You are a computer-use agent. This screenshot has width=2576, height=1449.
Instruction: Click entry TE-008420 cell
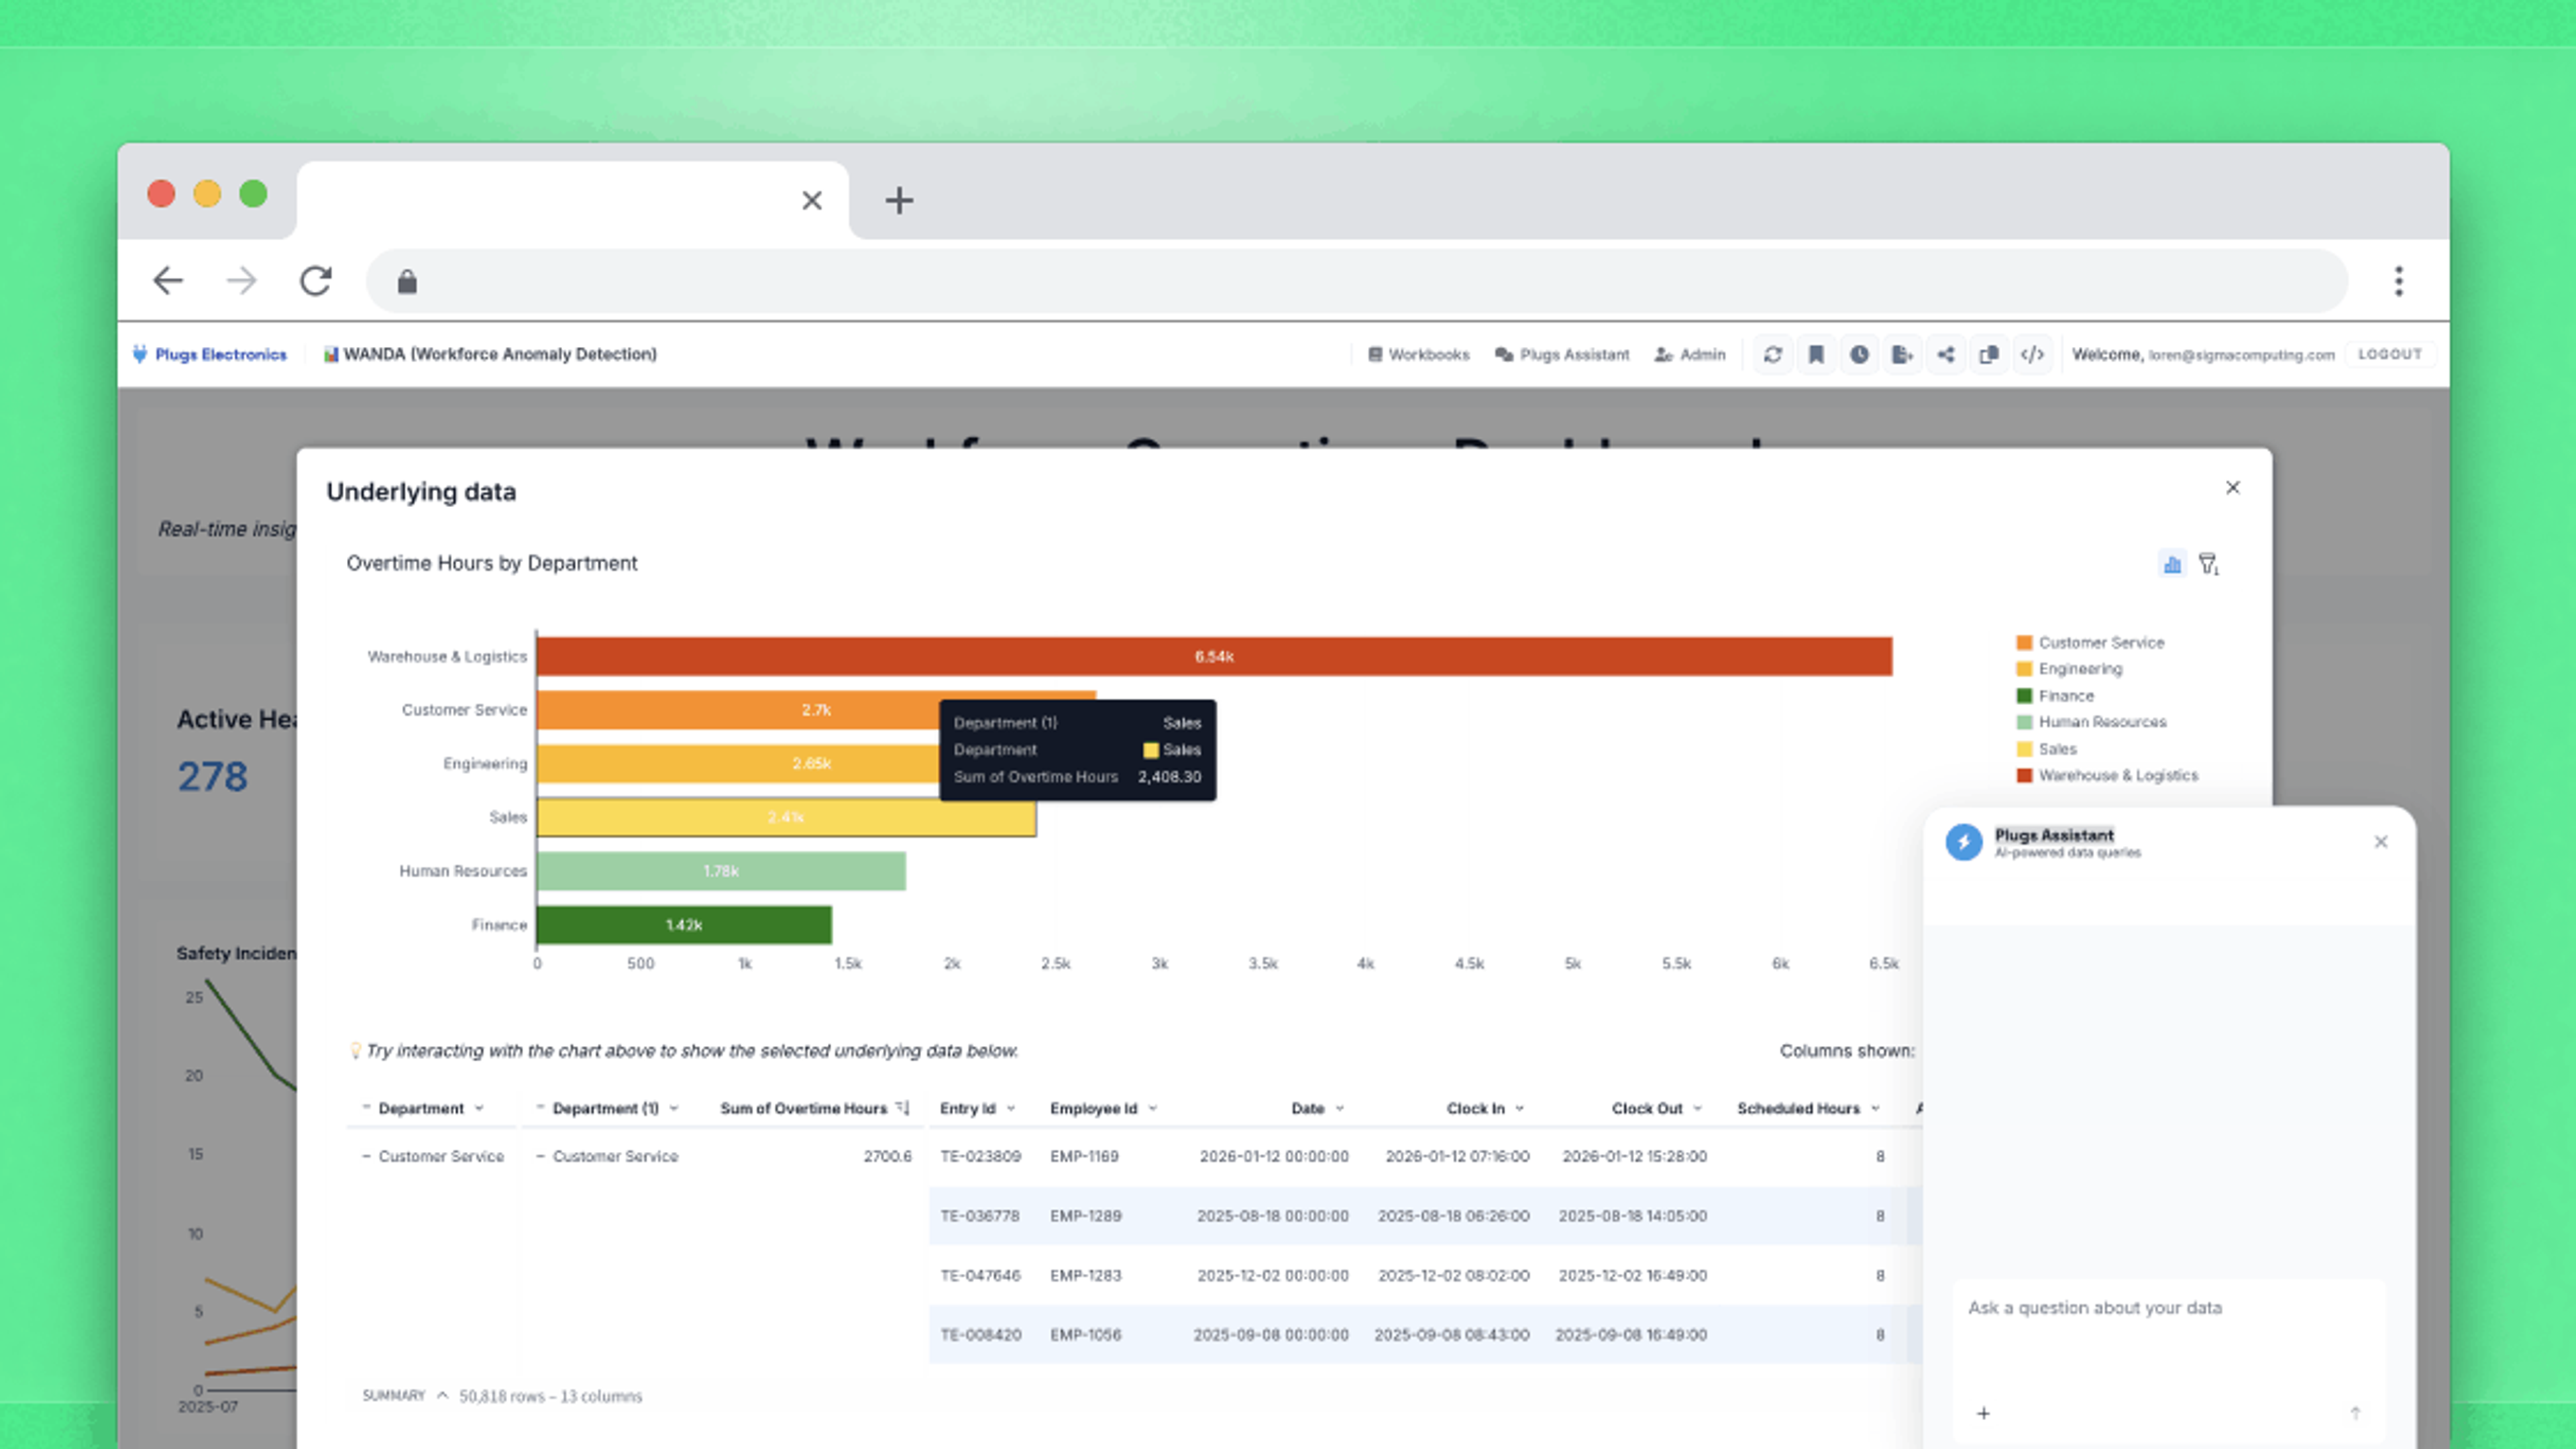point(980,1335)
